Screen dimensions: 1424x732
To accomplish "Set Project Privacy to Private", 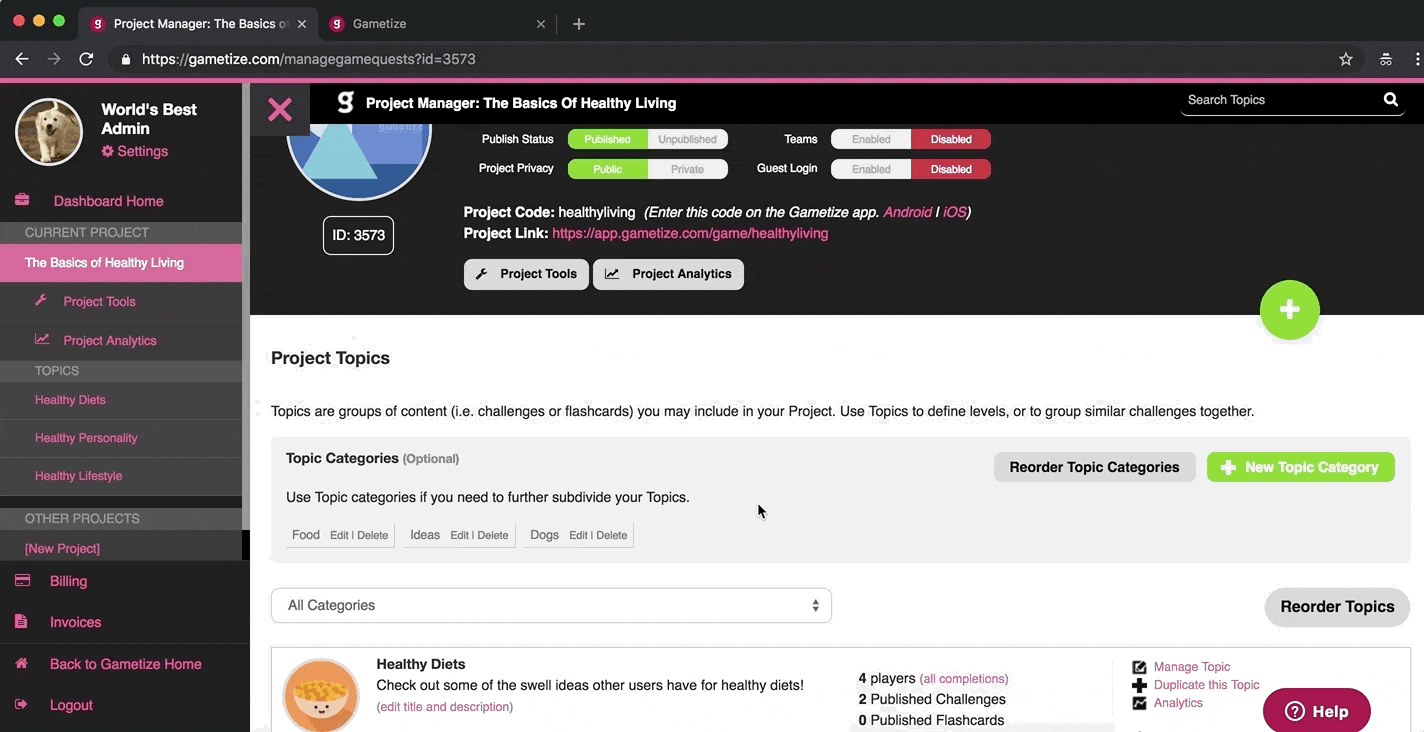I will 687,169.
